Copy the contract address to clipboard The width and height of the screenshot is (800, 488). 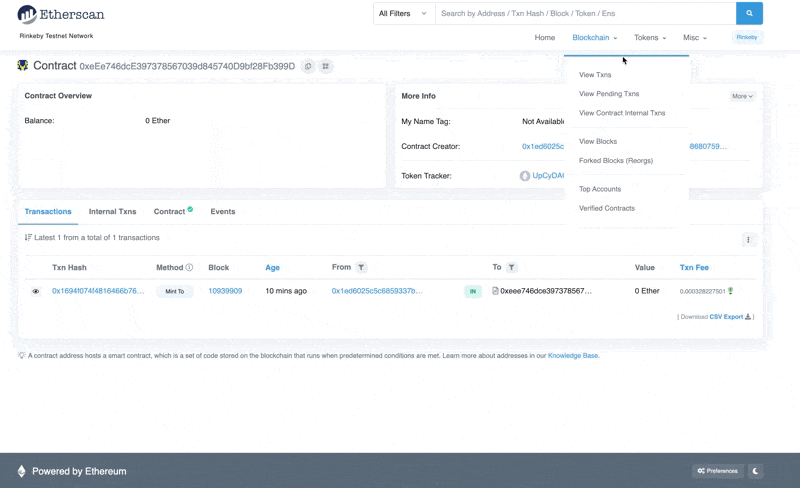click(x=308, y=66)
